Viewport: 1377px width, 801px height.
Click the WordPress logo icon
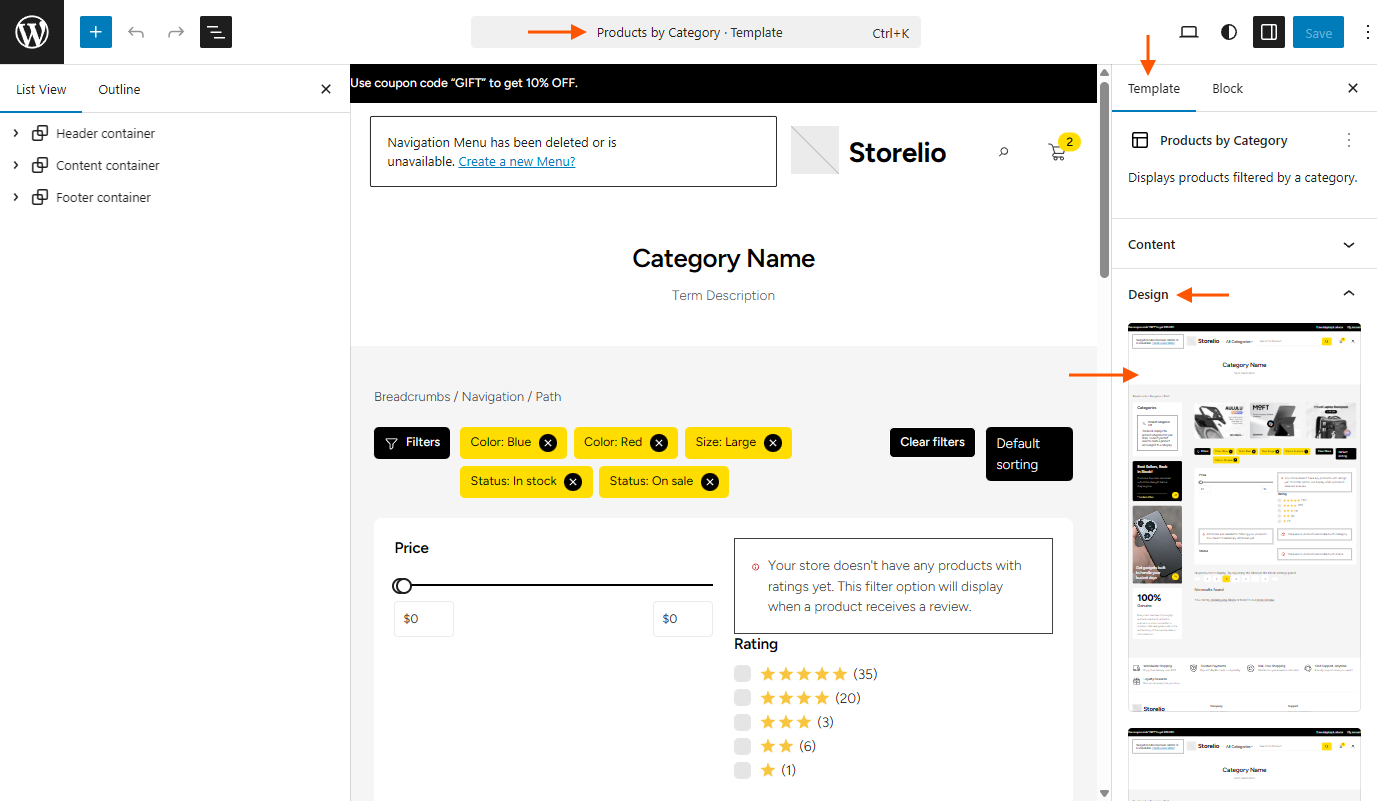point(32,32)
